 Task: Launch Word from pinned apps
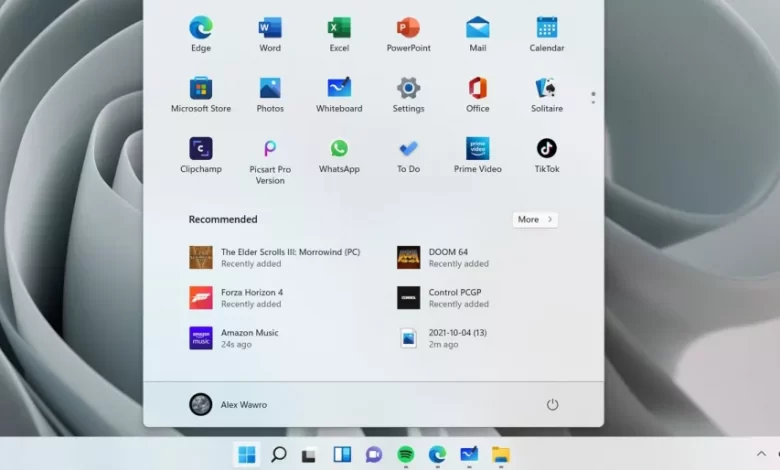click(270, 34)
